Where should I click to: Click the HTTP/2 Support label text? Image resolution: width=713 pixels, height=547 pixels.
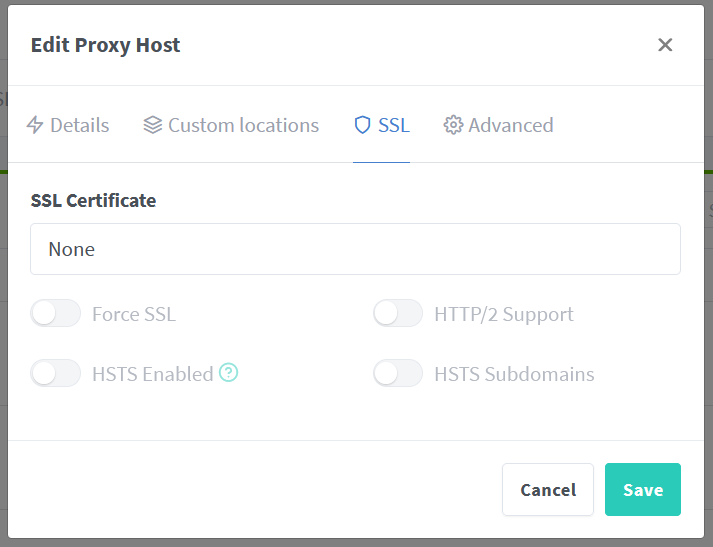click(x=504, y=314)
